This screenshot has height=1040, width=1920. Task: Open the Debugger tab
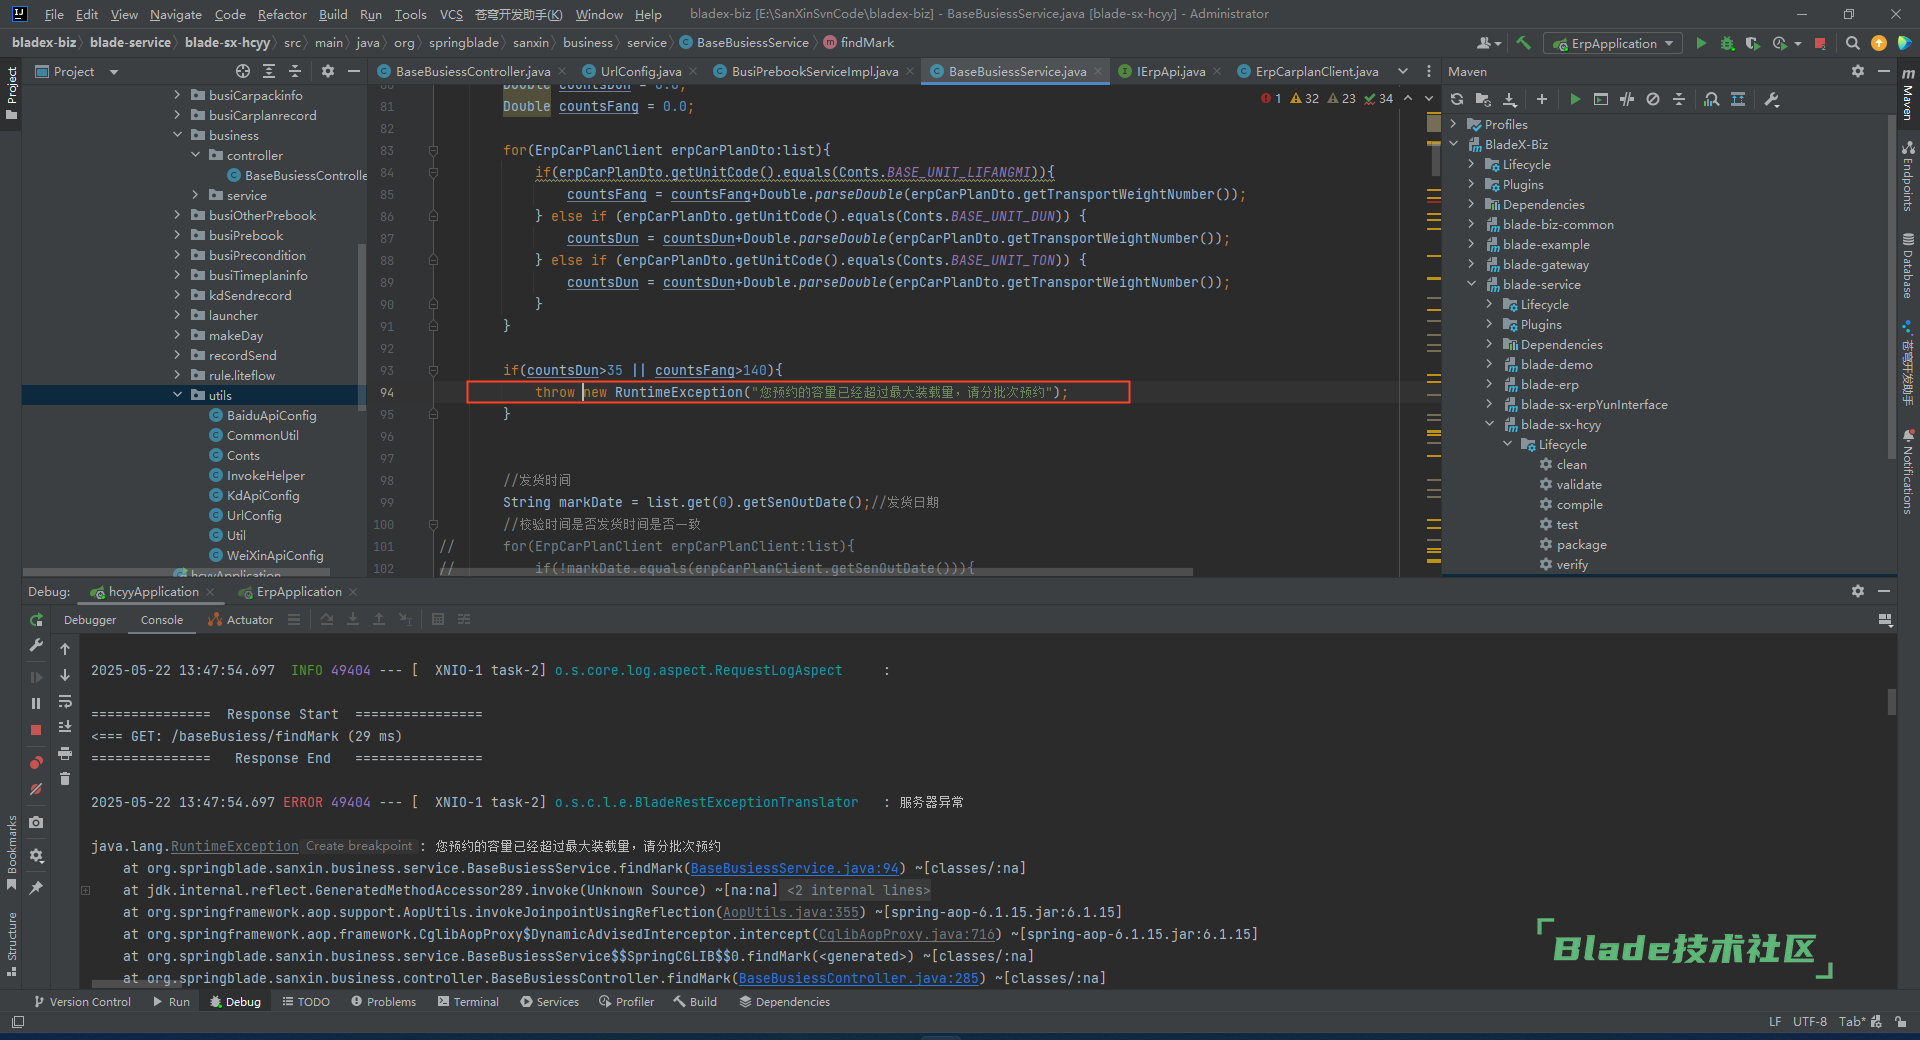point(90,620)
